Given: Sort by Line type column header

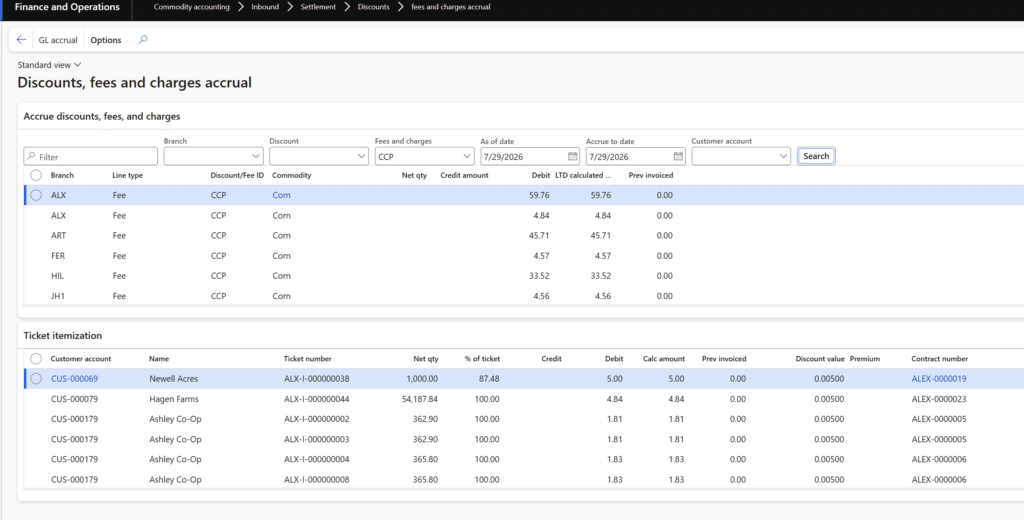Looking at the screenshot, I should click(x=127, y=175).
